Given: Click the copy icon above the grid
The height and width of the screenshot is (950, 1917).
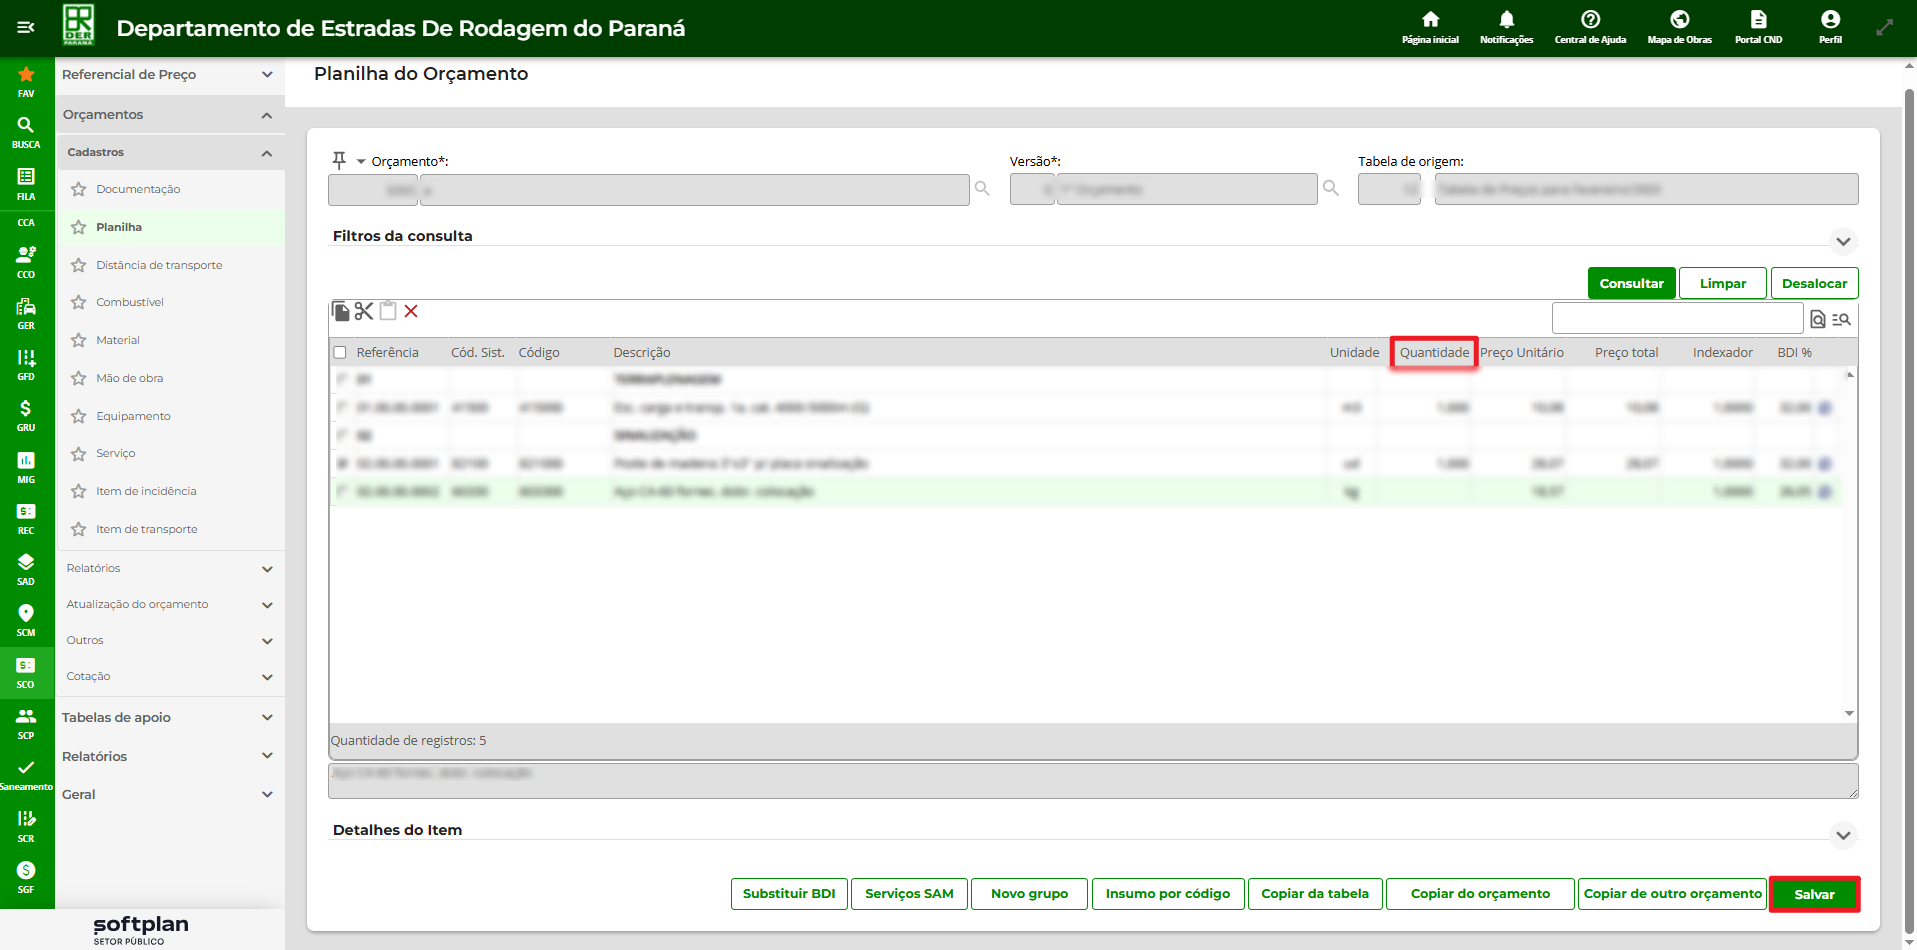Looking at the screenshot, I should pyautogui.click(x=341, y=311).
